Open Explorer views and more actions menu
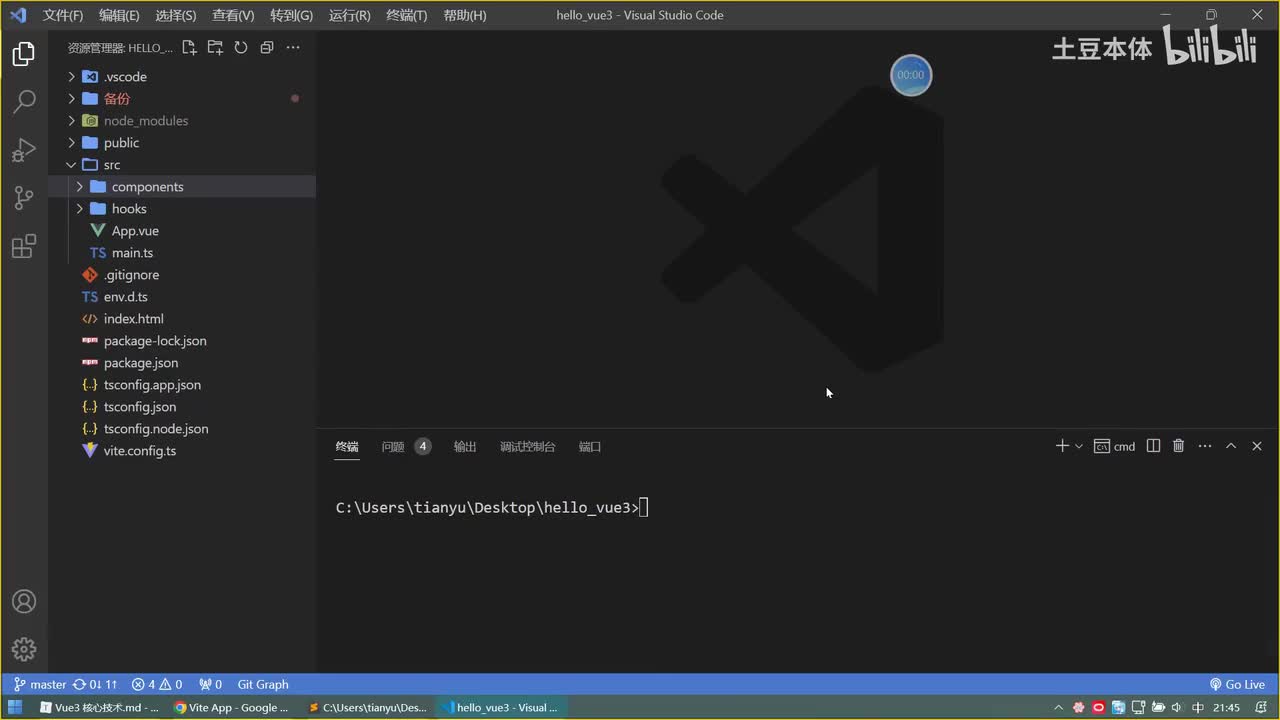 pos(293,48)
